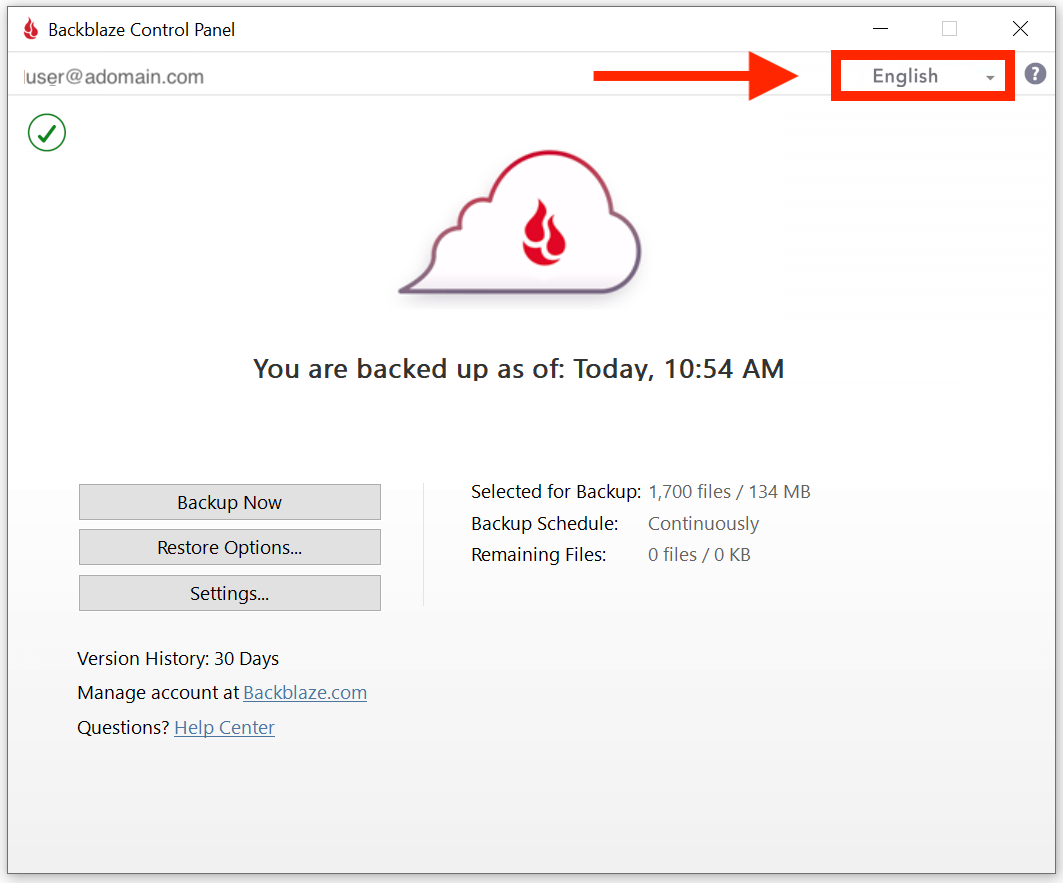Click the 1,700 files / 134 MB value
The image size is (1063, 883).
click(729, 492)
